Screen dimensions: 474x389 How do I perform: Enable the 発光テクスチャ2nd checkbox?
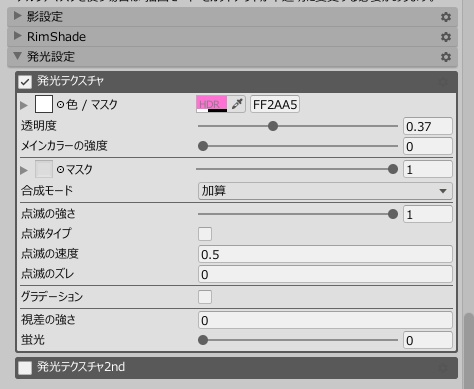click(x=25, y=368)
